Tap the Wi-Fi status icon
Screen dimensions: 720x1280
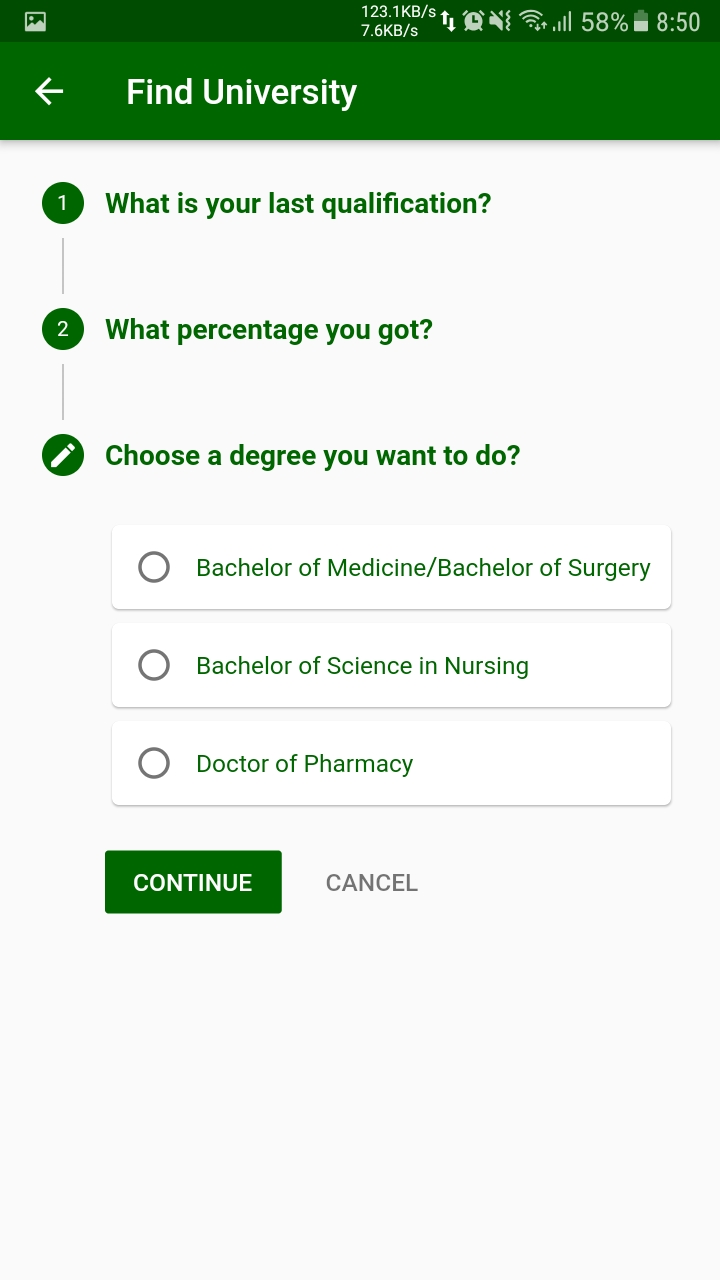pyautogui.click(x=534, y=21)
